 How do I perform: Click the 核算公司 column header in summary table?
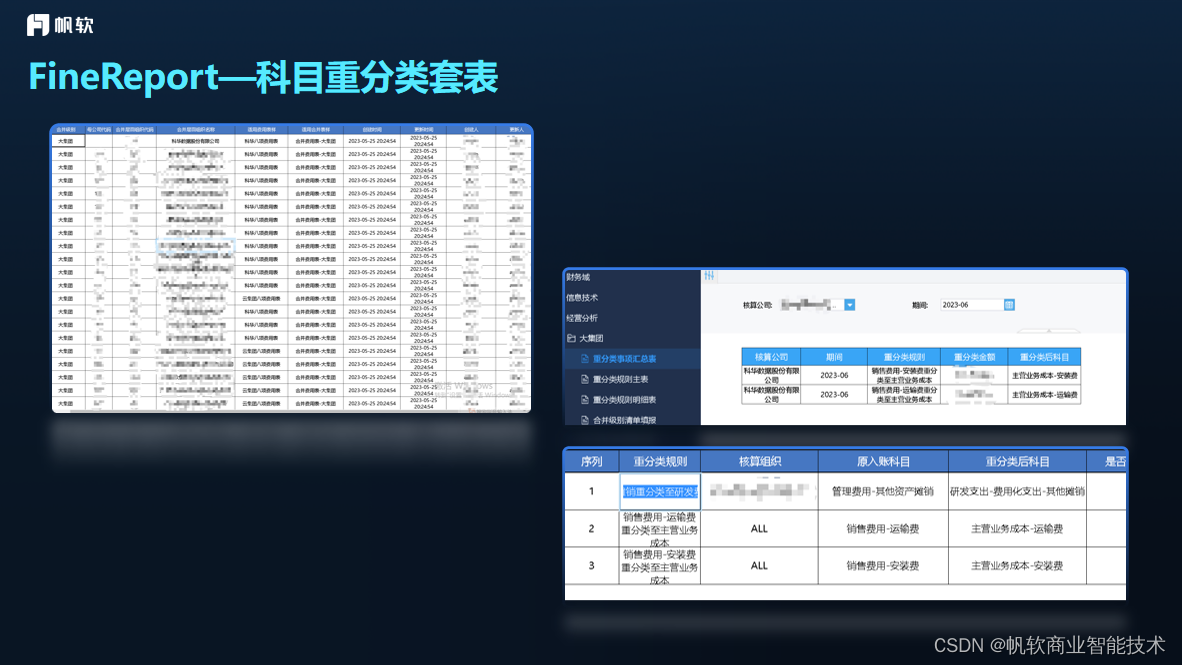tap(771, 357)
